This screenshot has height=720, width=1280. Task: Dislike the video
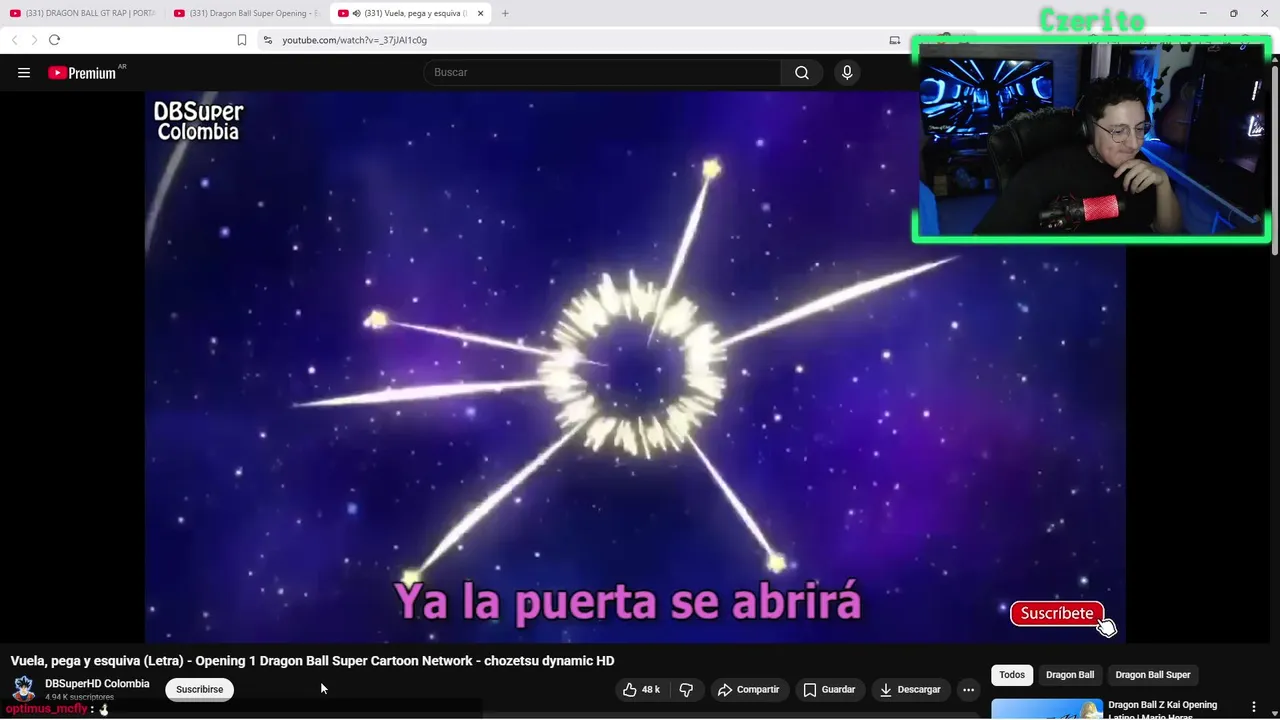tap(686, 690)
